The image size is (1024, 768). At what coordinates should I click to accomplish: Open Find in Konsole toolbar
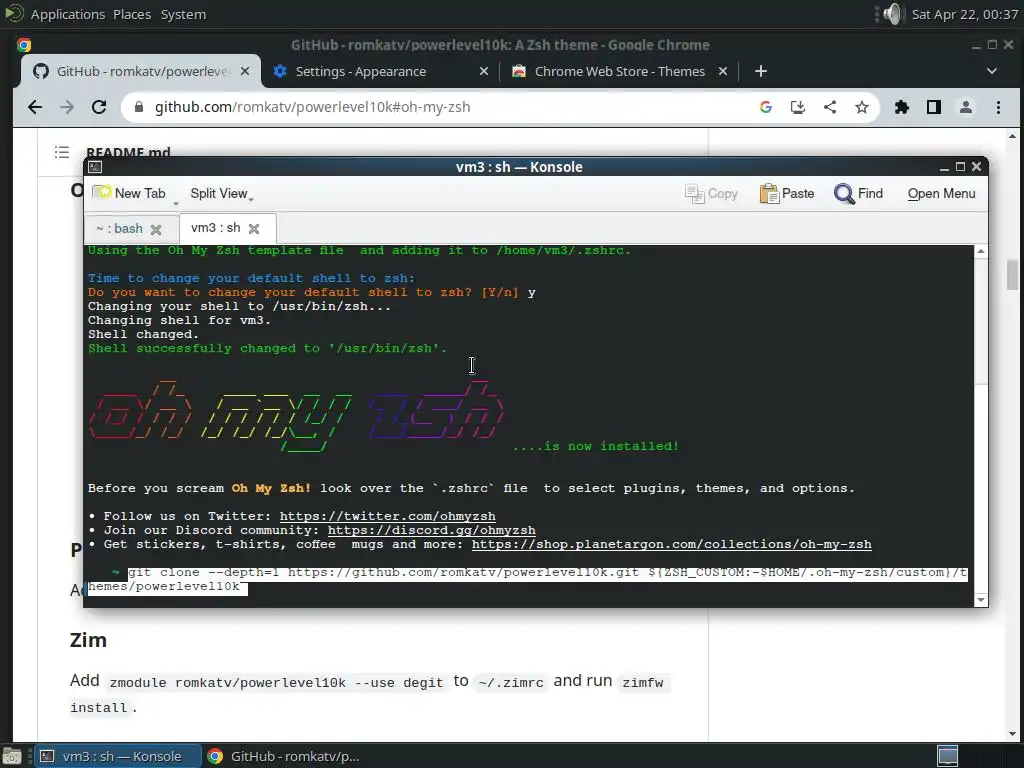click(x=859, y=194)
